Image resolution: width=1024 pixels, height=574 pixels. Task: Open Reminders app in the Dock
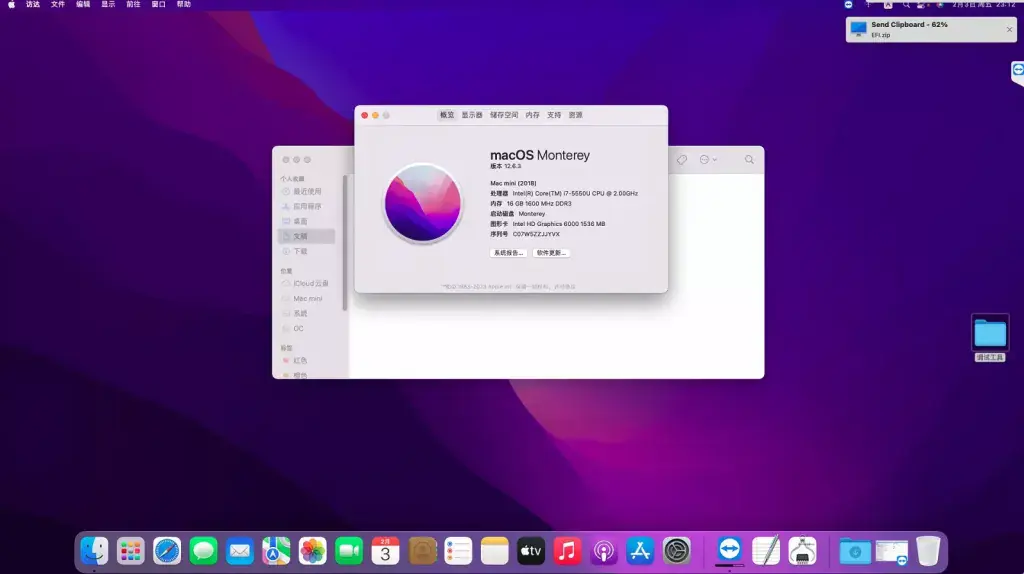tap(458, 551)
